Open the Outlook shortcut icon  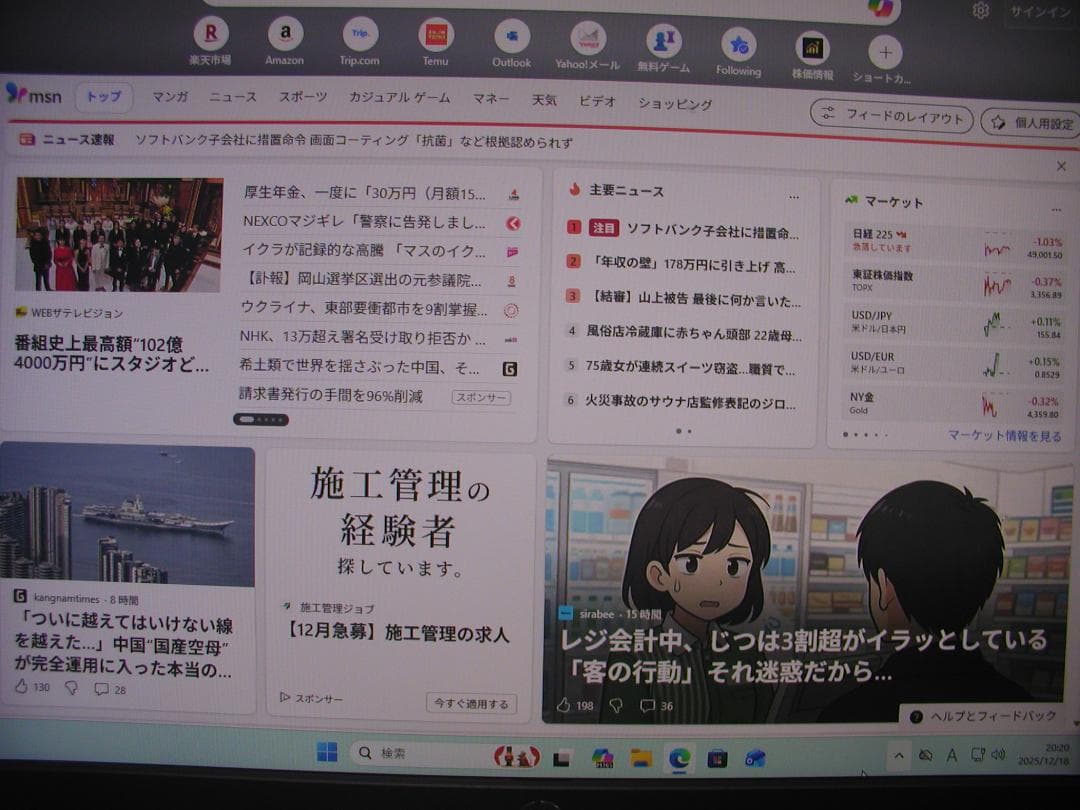point(512,37)
